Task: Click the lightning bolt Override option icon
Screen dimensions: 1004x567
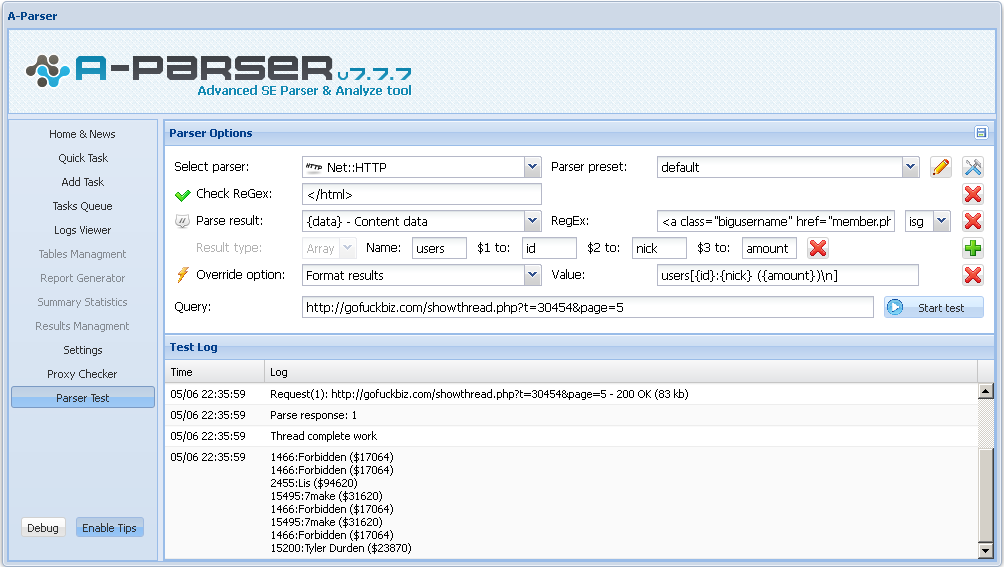Action: (182, 275)
